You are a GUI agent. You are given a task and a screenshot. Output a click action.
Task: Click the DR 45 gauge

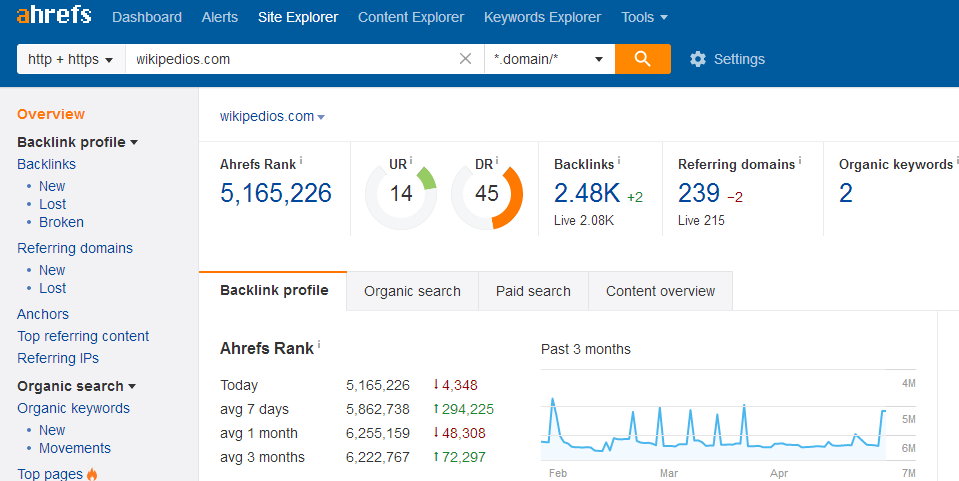(x=487, y=194)
